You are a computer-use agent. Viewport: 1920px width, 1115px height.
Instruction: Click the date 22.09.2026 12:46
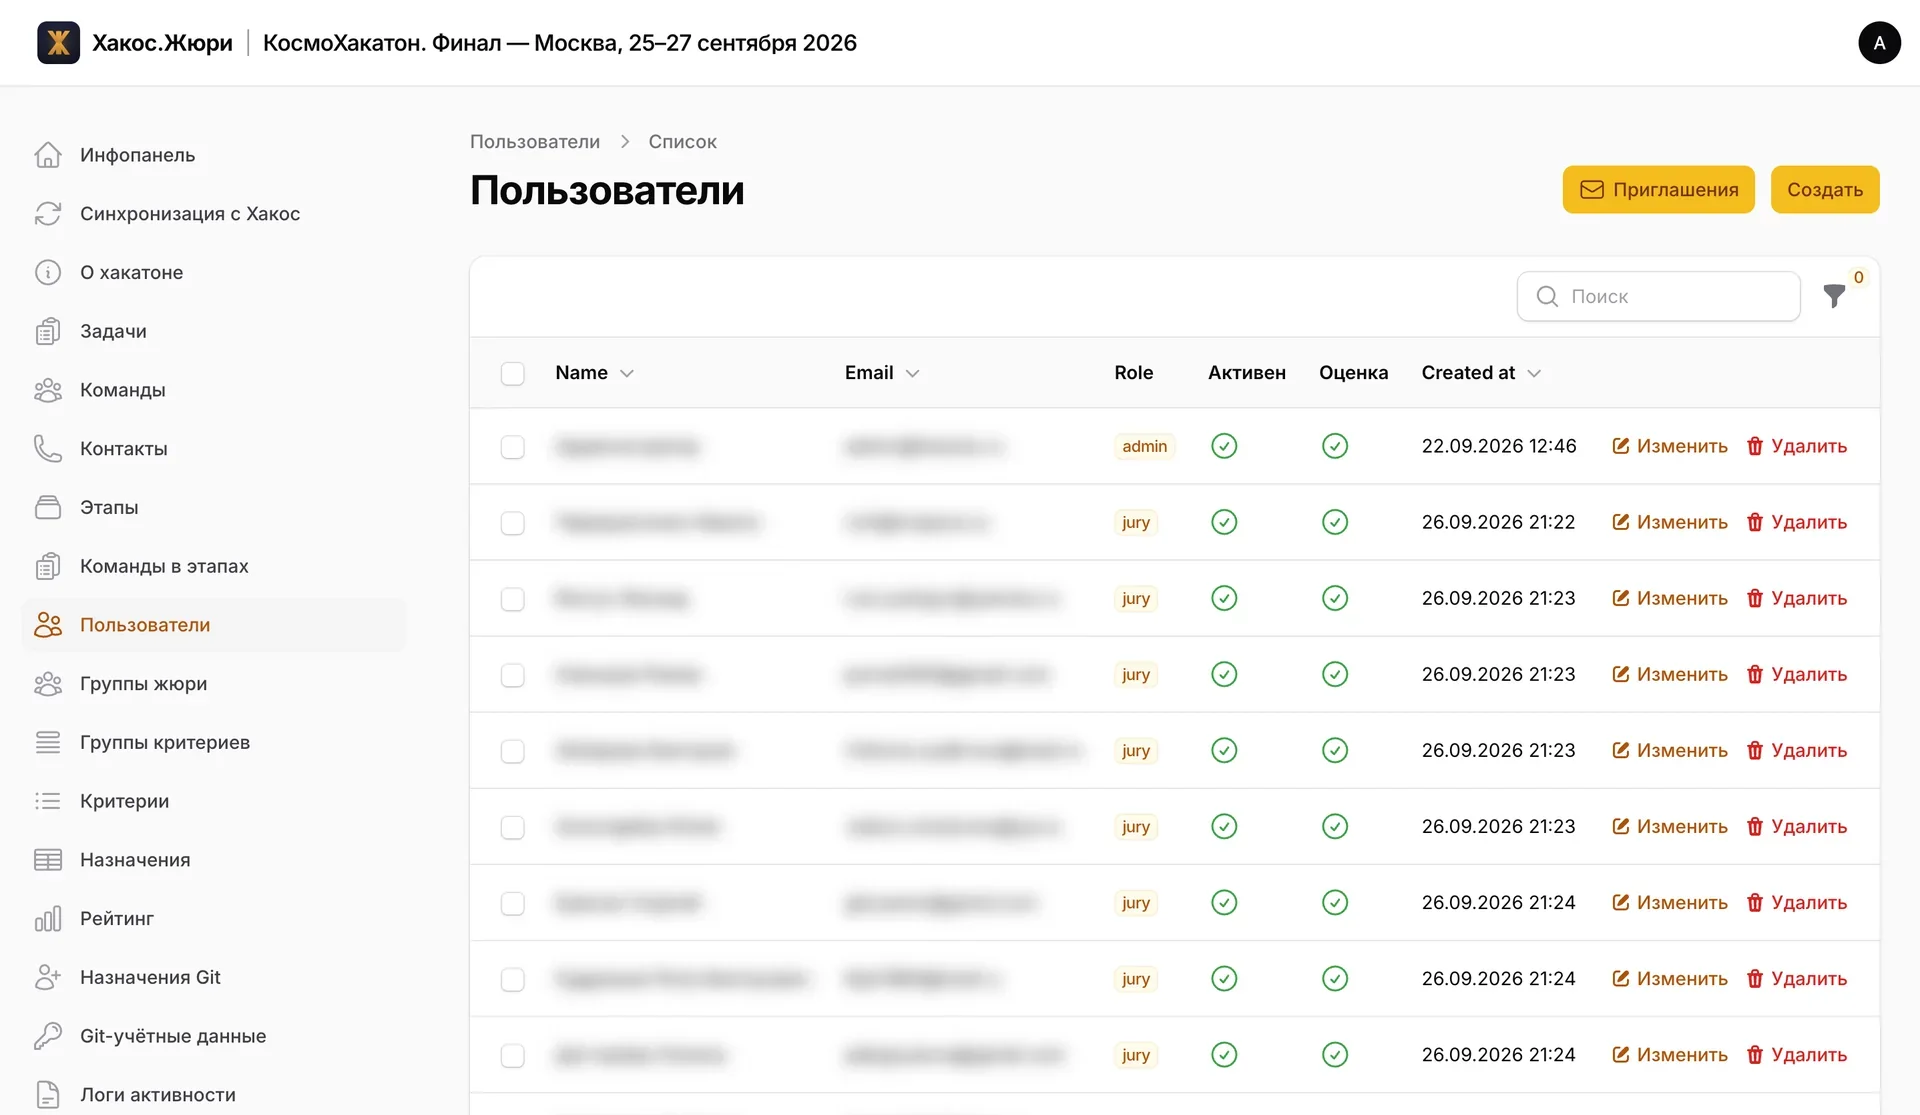click(1499, 446)
